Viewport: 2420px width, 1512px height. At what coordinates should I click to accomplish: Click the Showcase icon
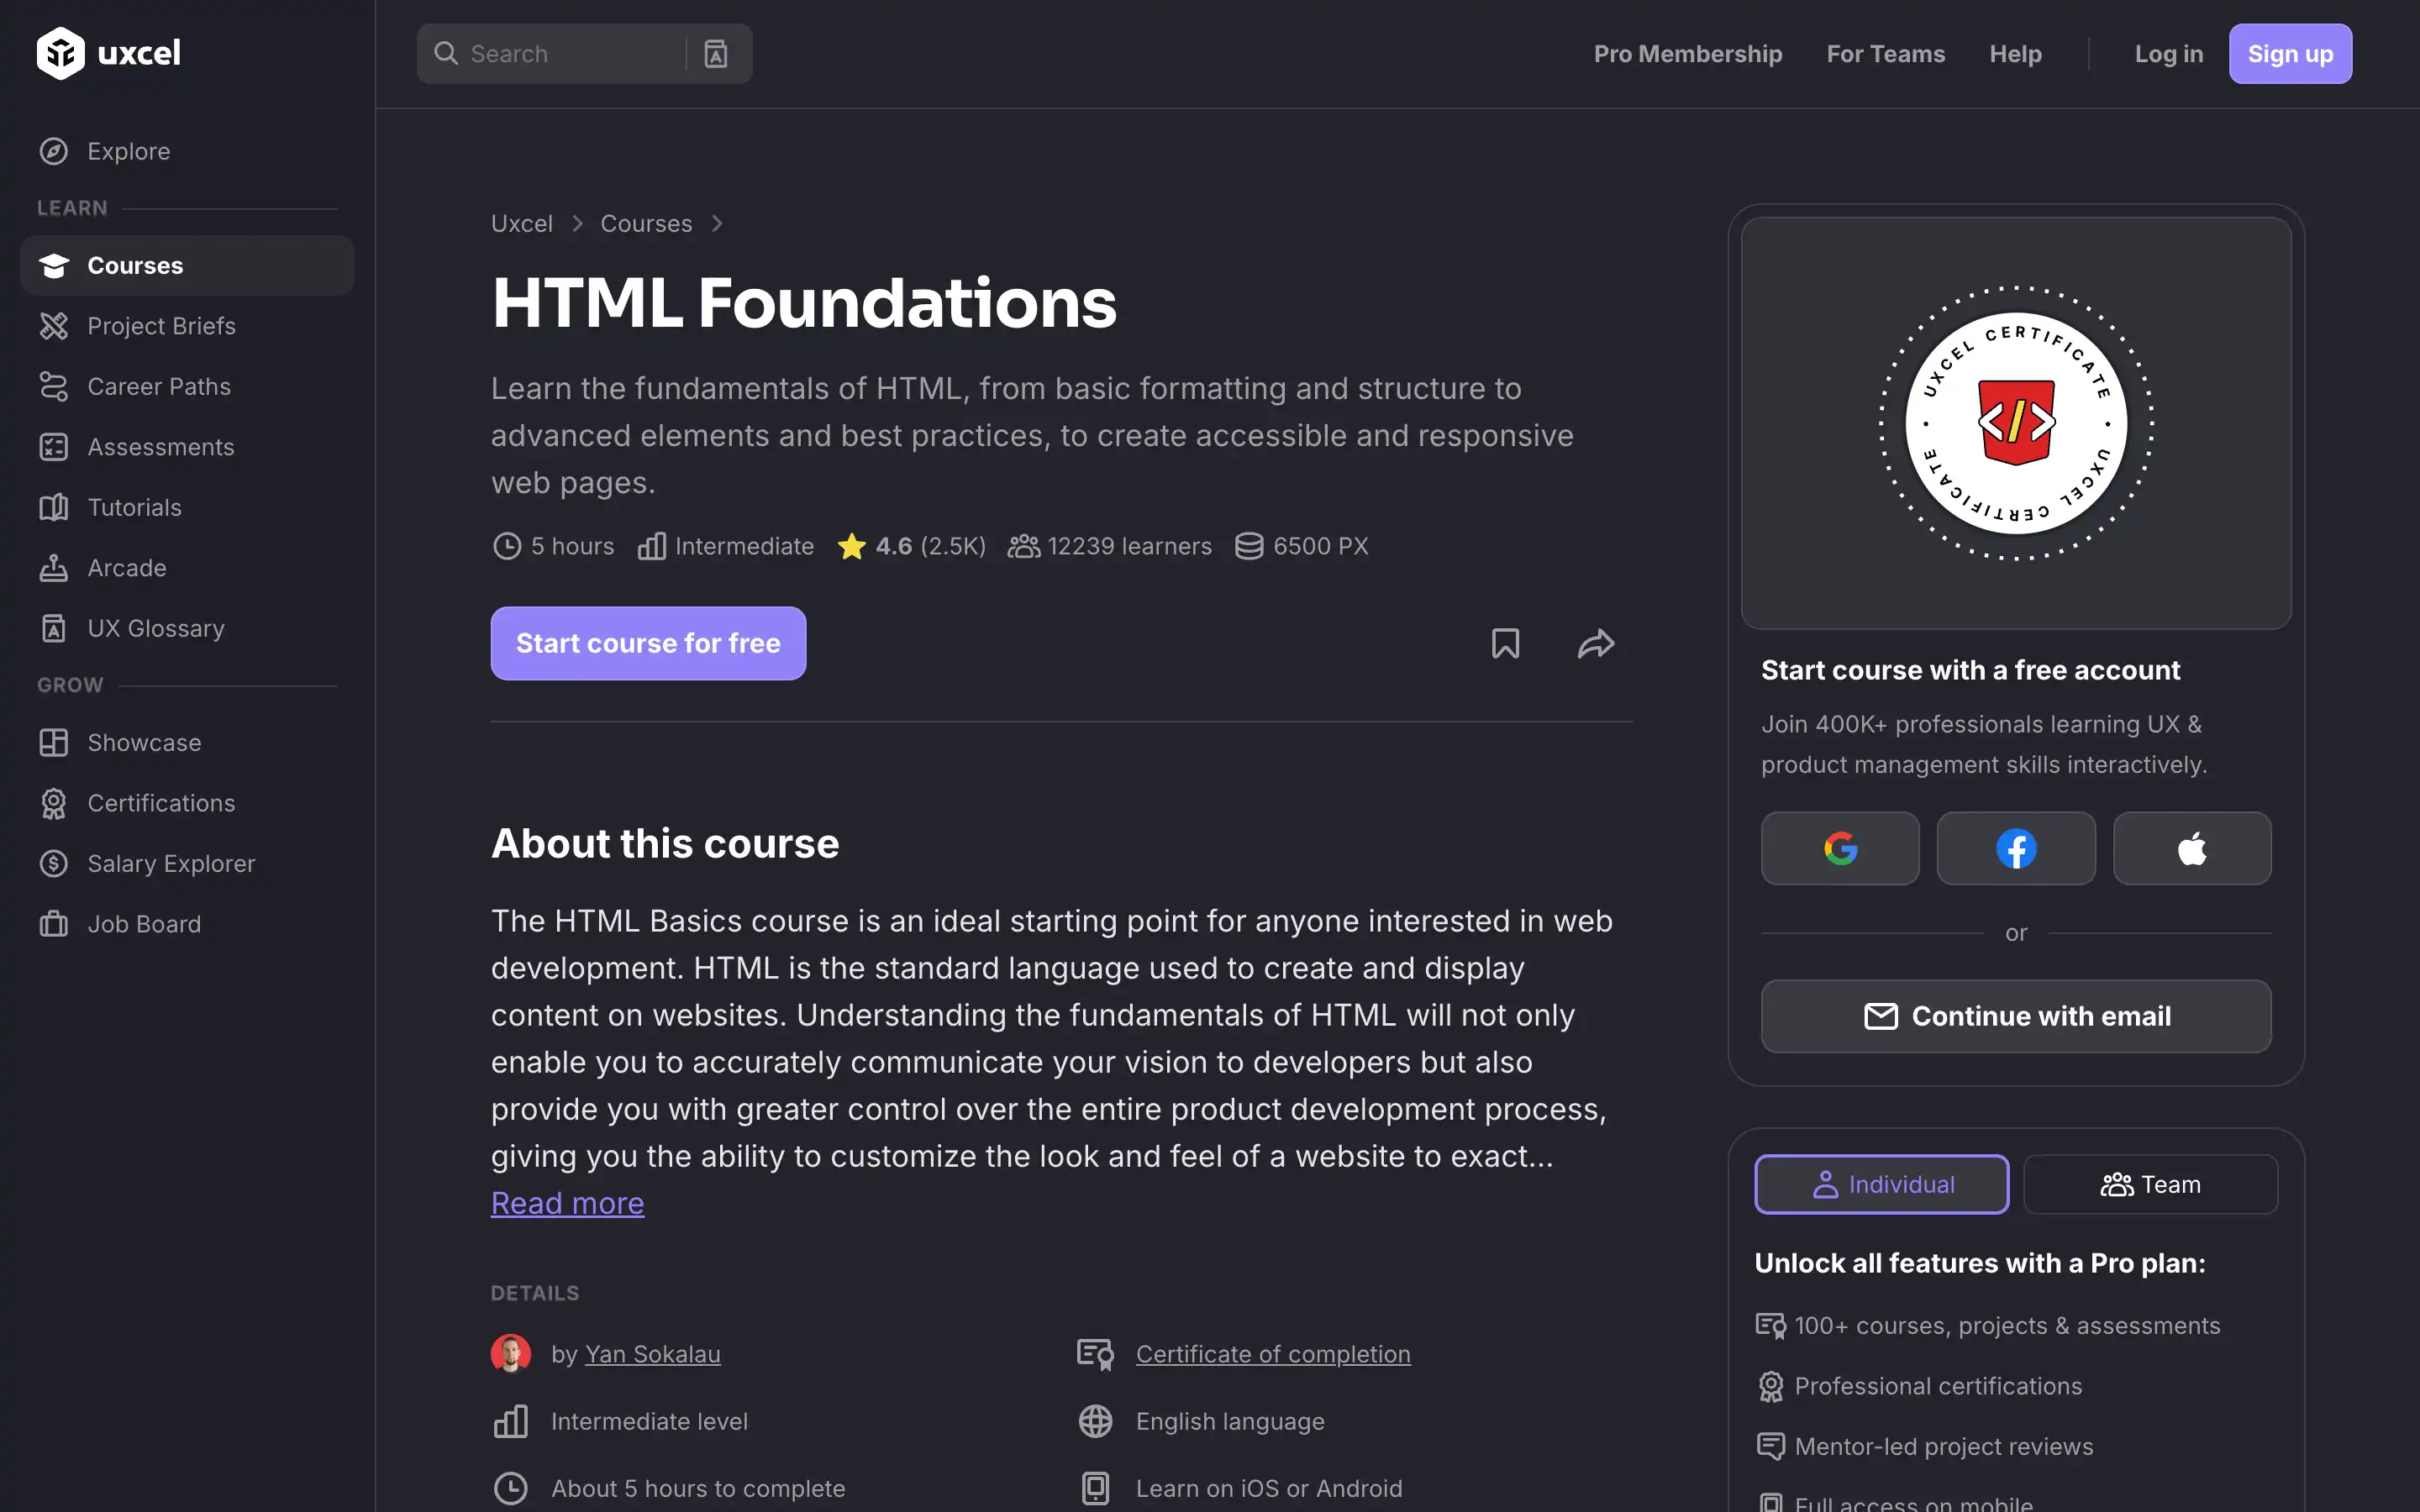click(x=54, y=742)
